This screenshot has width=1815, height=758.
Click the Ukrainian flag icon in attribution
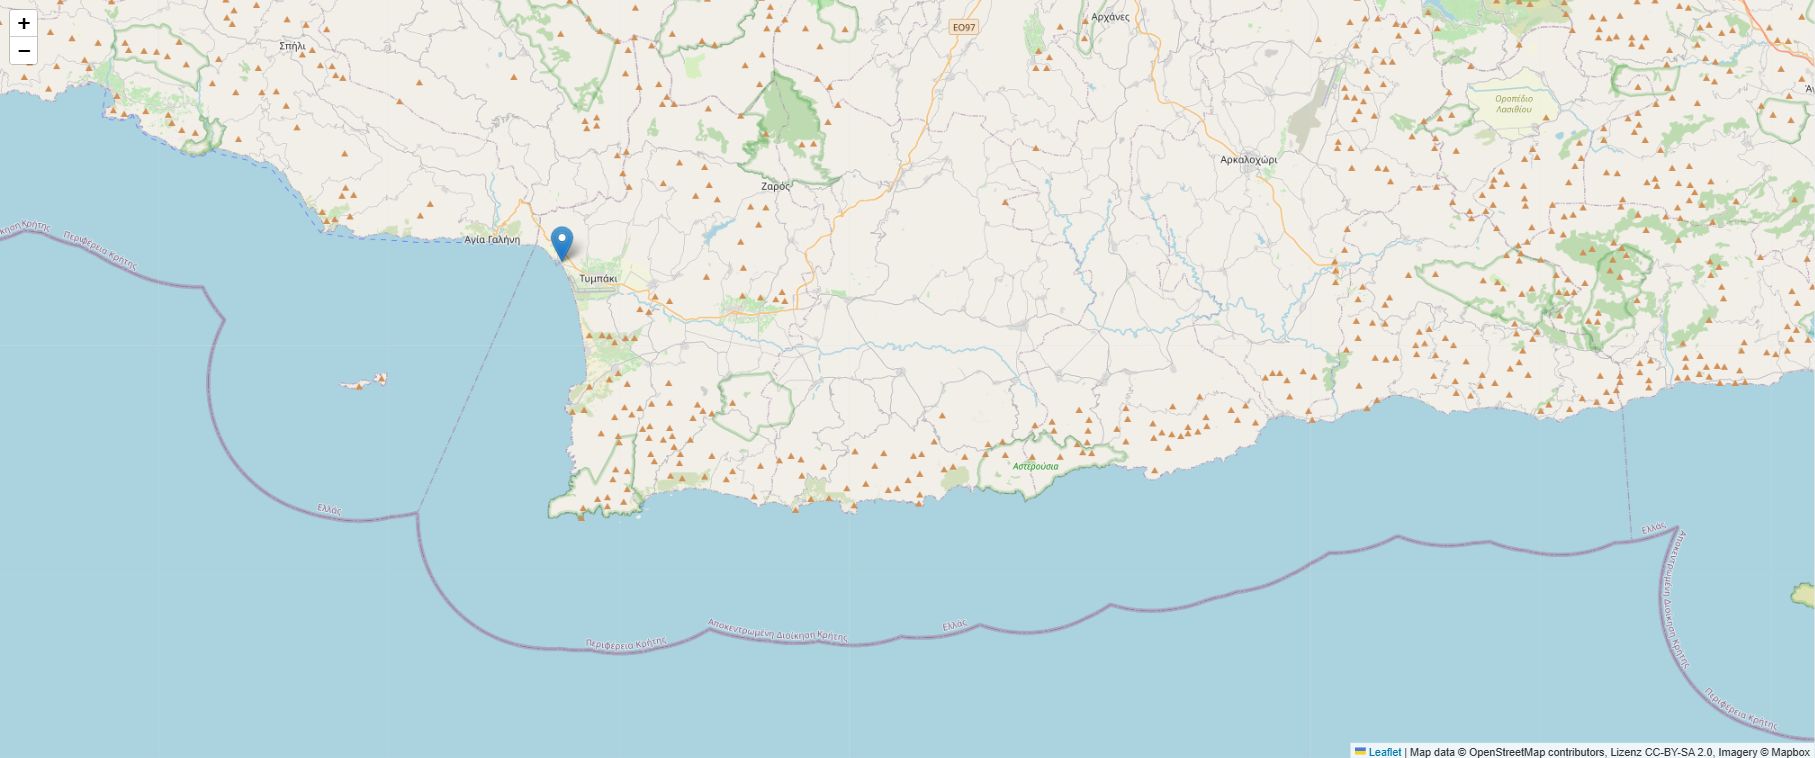pos(1360,751)
